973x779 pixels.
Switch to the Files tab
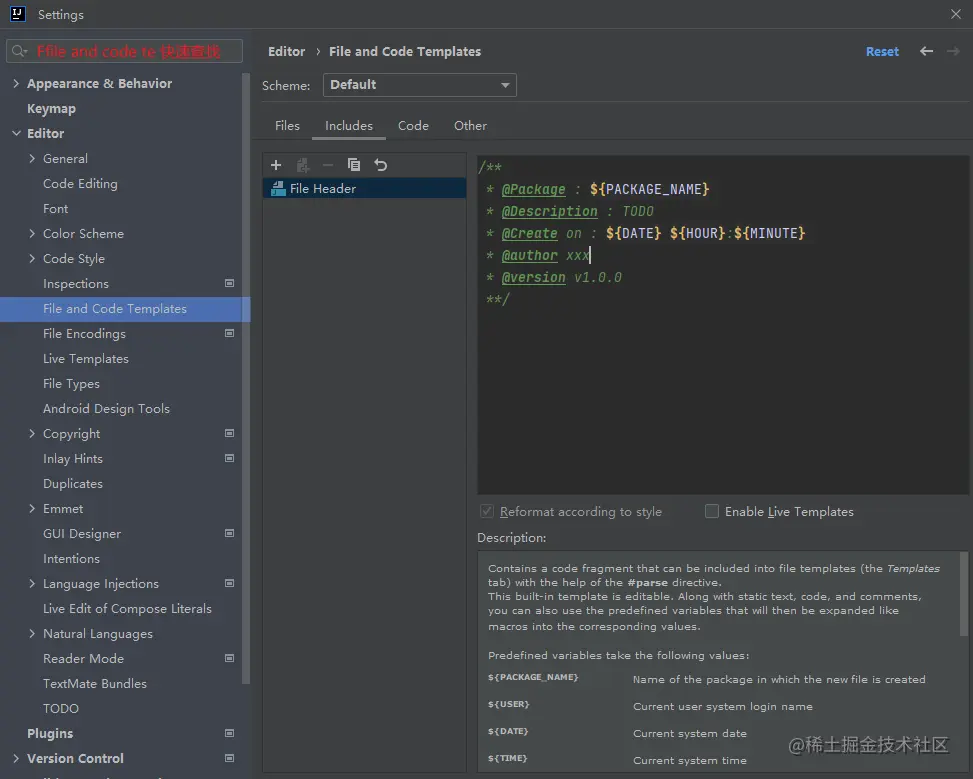point(287,125)
